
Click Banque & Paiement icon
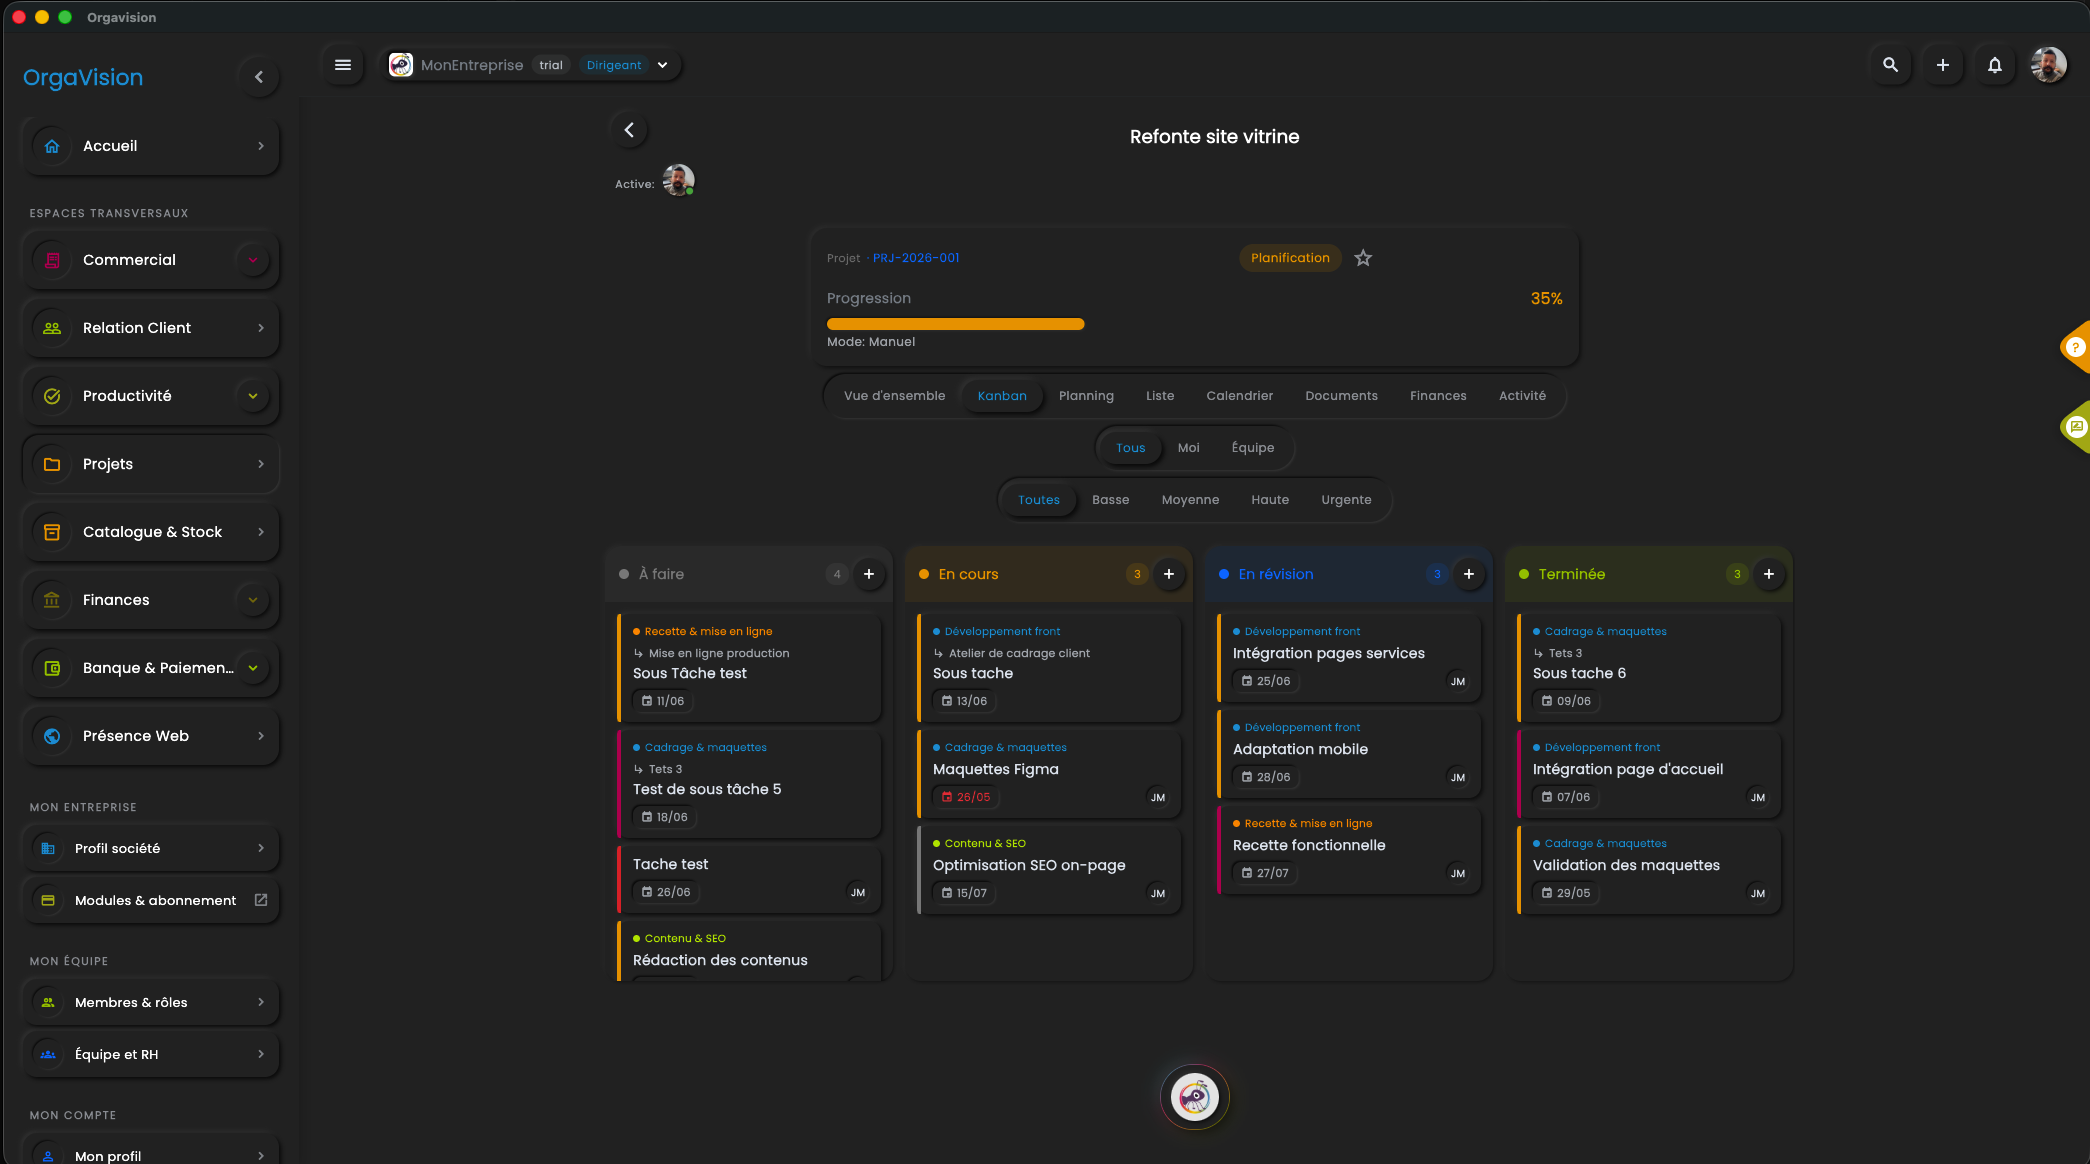[x=52, y=668]
